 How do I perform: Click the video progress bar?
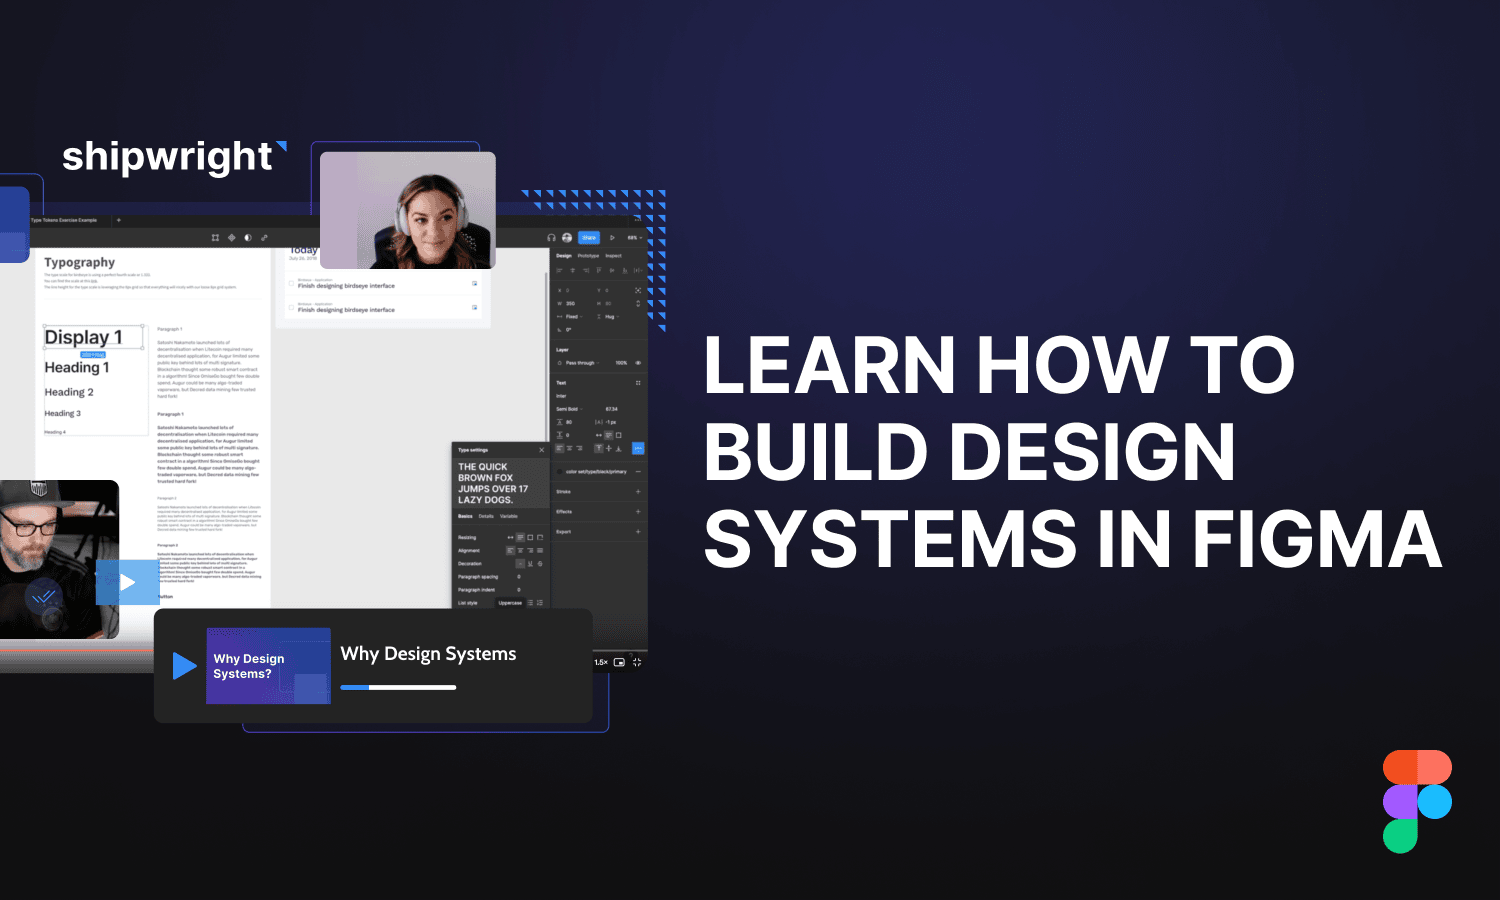coord(398,687)
